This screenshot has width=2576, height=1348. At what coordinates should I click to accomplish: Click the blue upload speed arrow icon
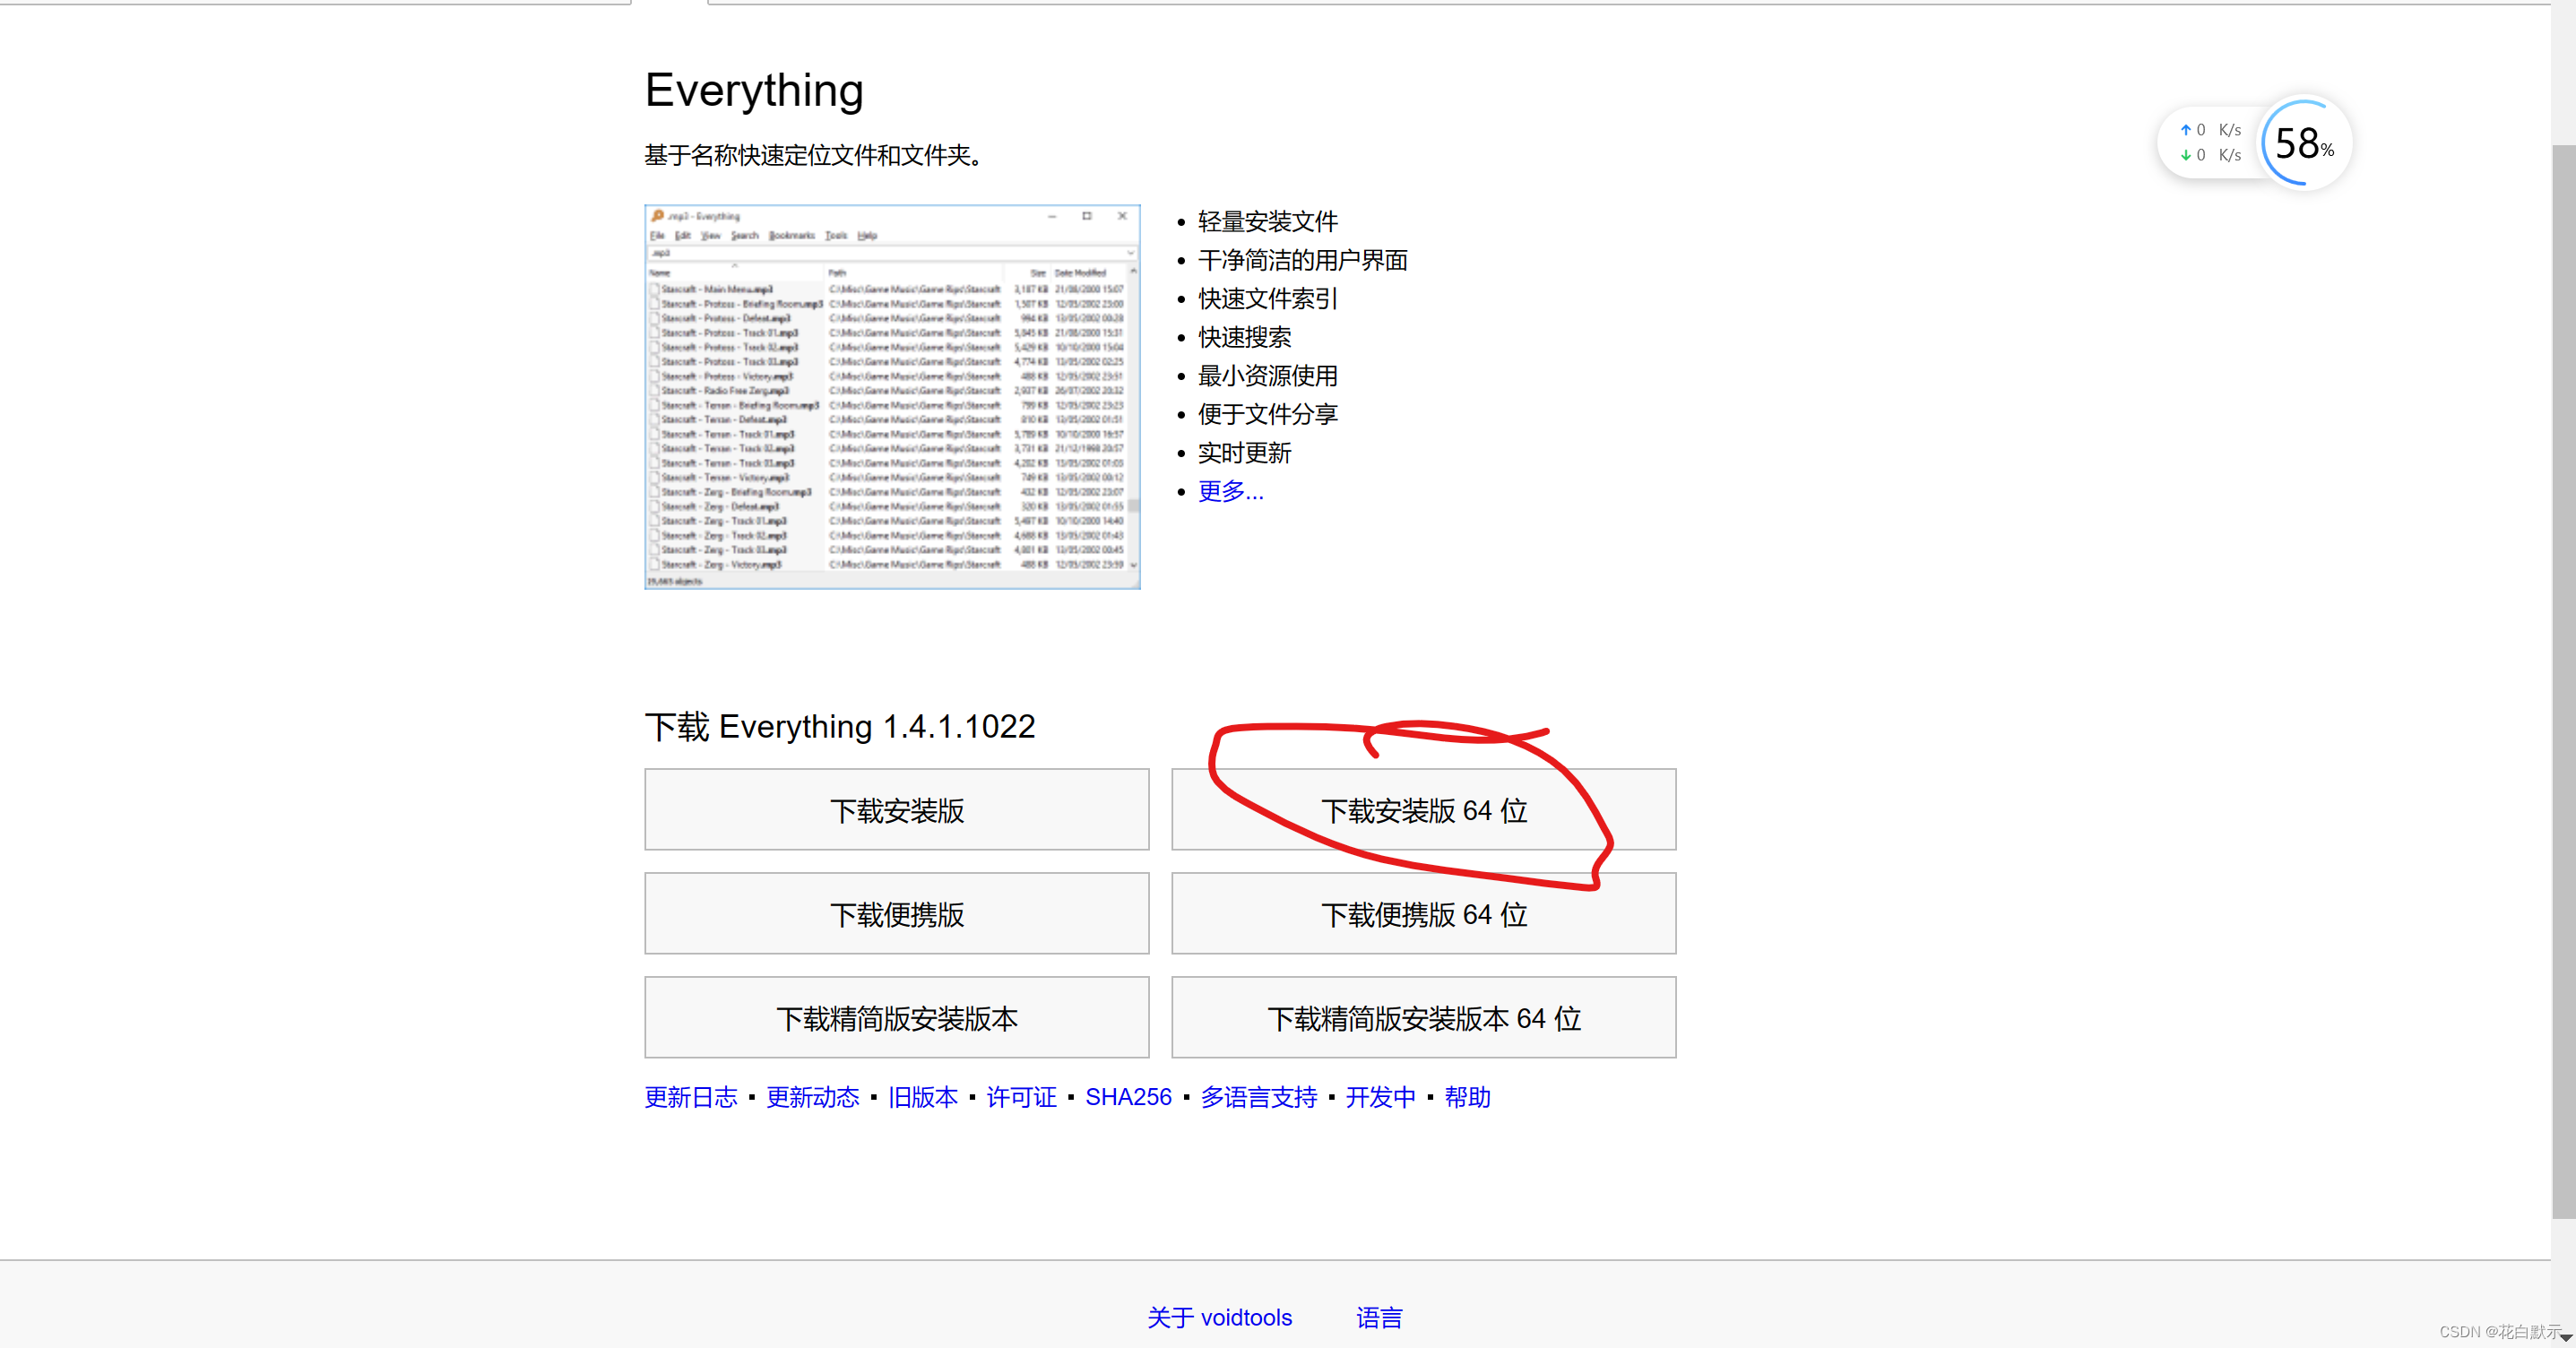point(2186,129)
